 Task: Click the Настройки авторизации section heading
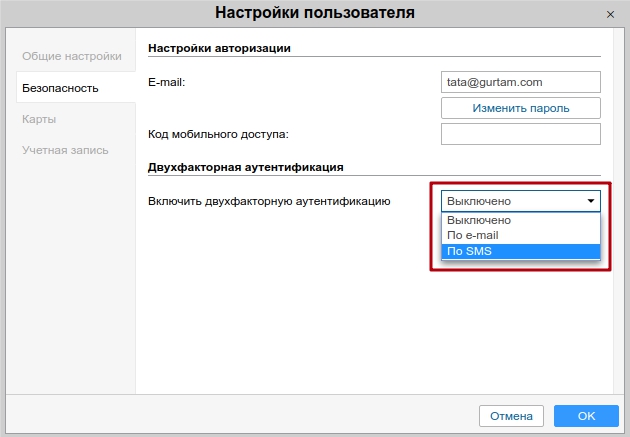click(x=219, y=48)
